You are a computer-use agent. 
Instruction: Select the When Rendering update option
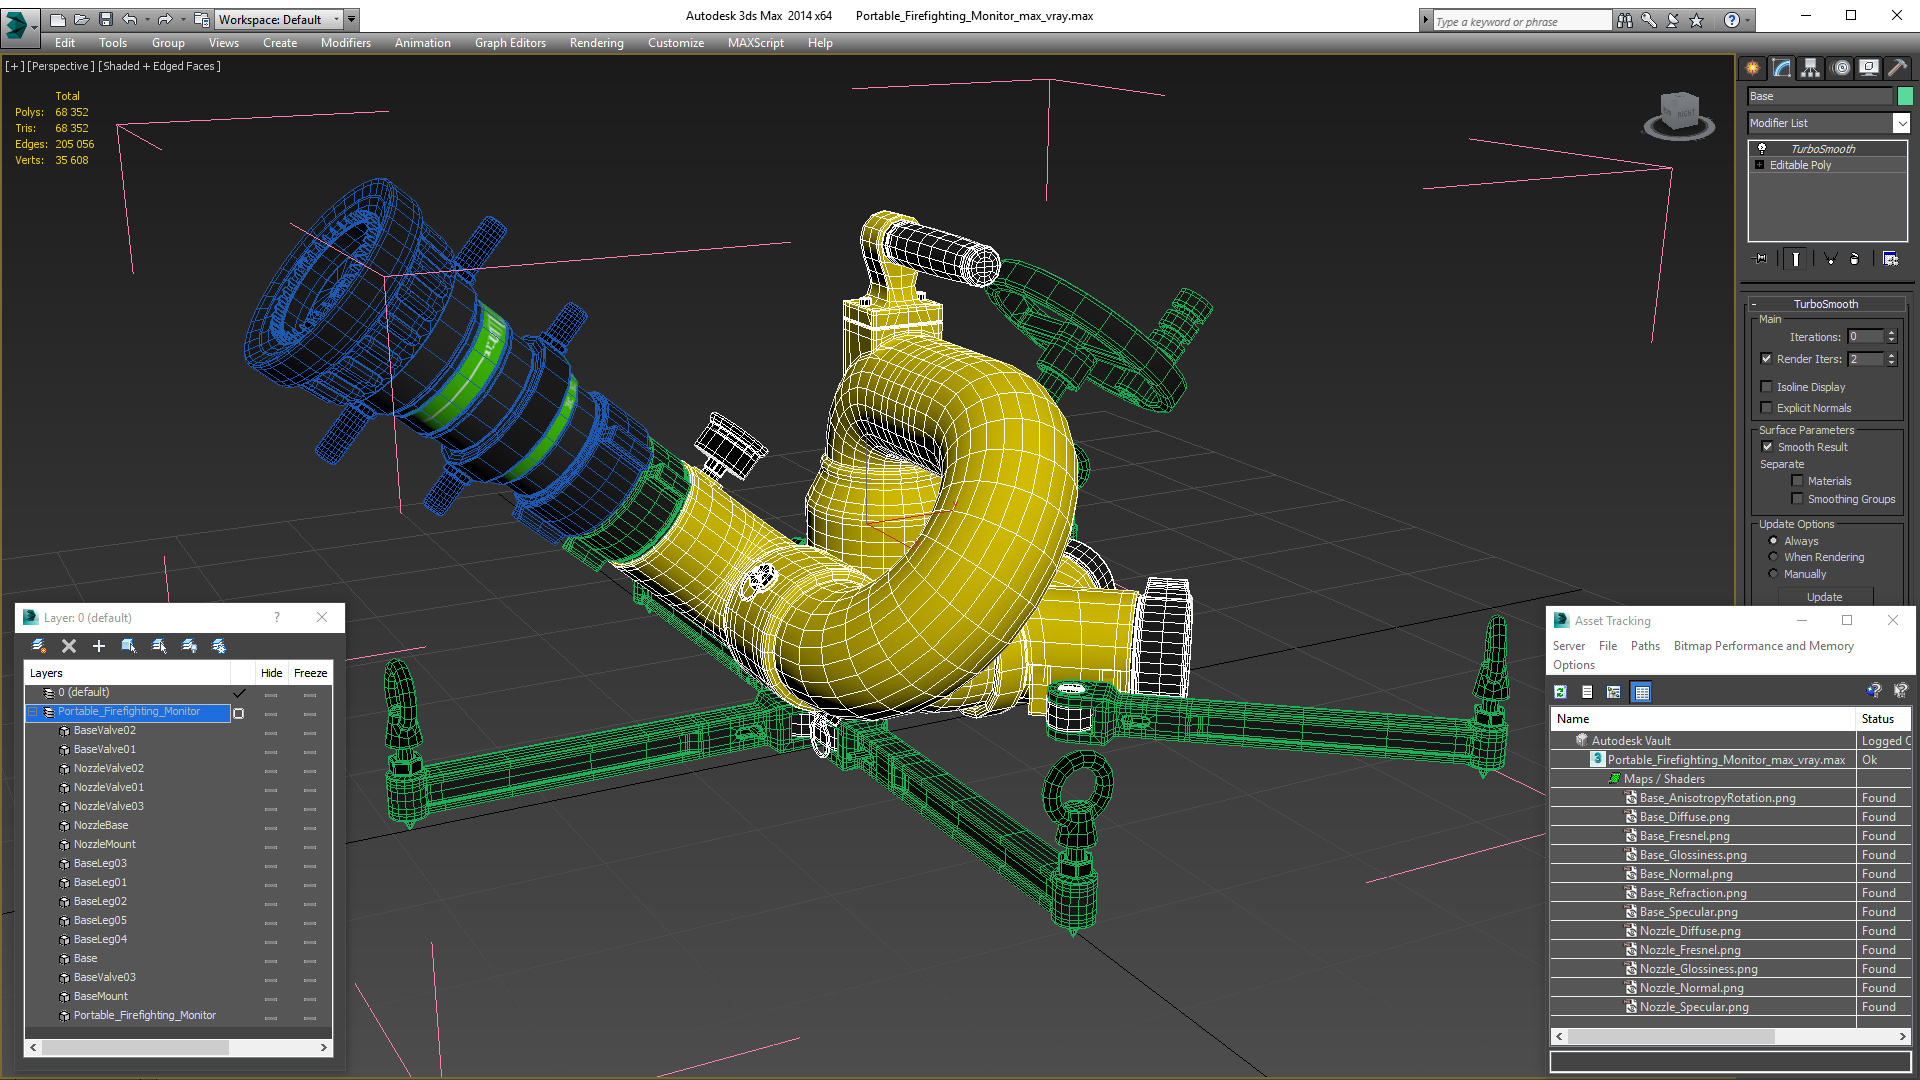click(1773, 557)
